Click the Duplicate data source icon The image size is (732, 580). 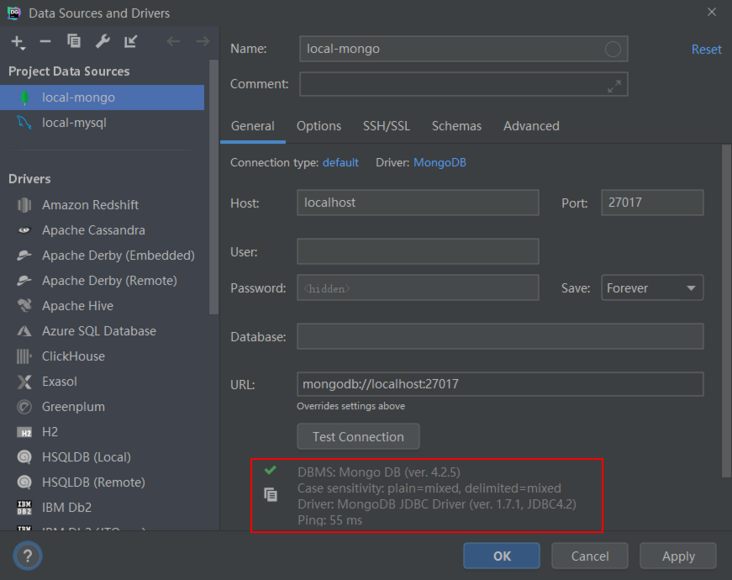click(74, 42)
